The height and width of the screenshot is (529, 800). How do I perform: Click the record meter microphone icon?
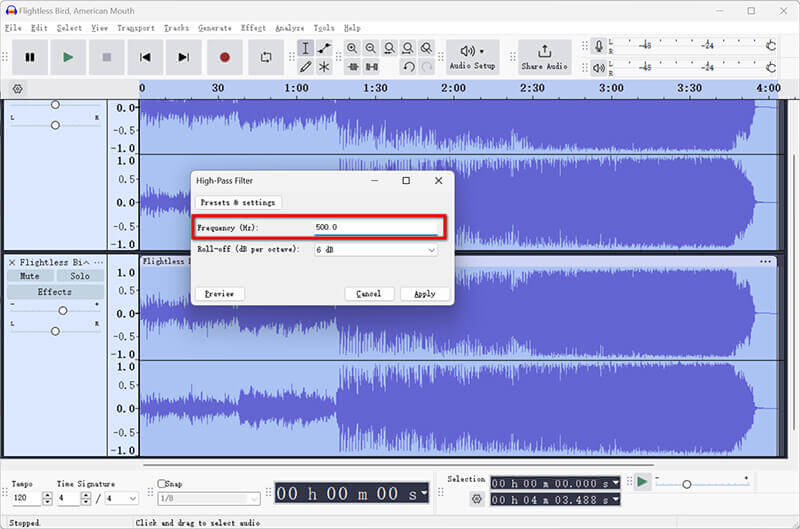[599, 46]
